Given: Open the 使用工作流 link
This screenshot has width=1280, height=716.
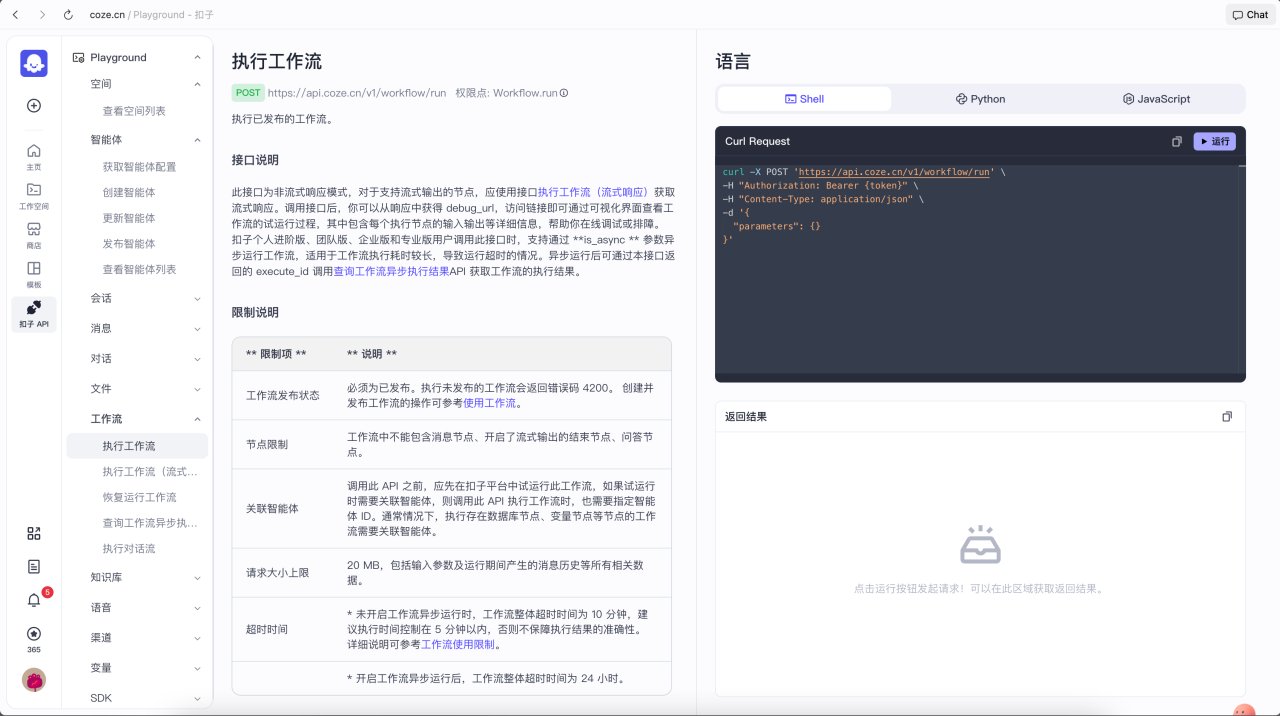Looking at the screenshot, I should point(489,403).
